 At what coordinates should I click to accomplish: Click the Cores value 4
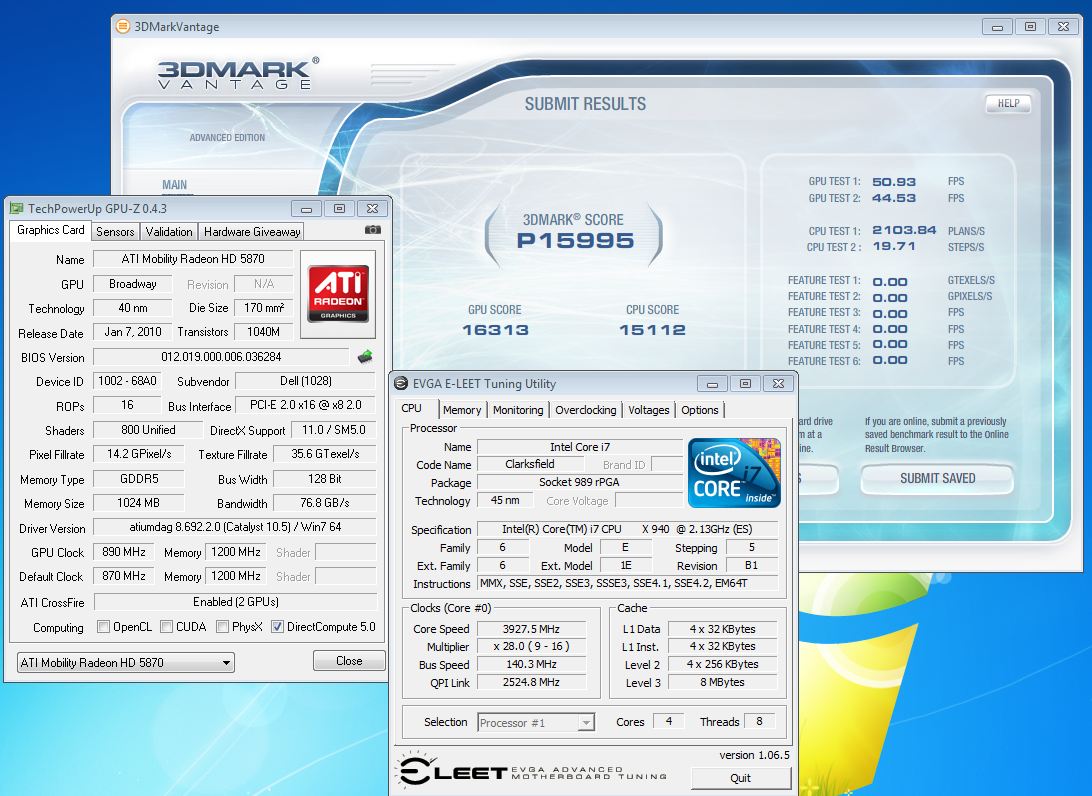coord(669,721)
